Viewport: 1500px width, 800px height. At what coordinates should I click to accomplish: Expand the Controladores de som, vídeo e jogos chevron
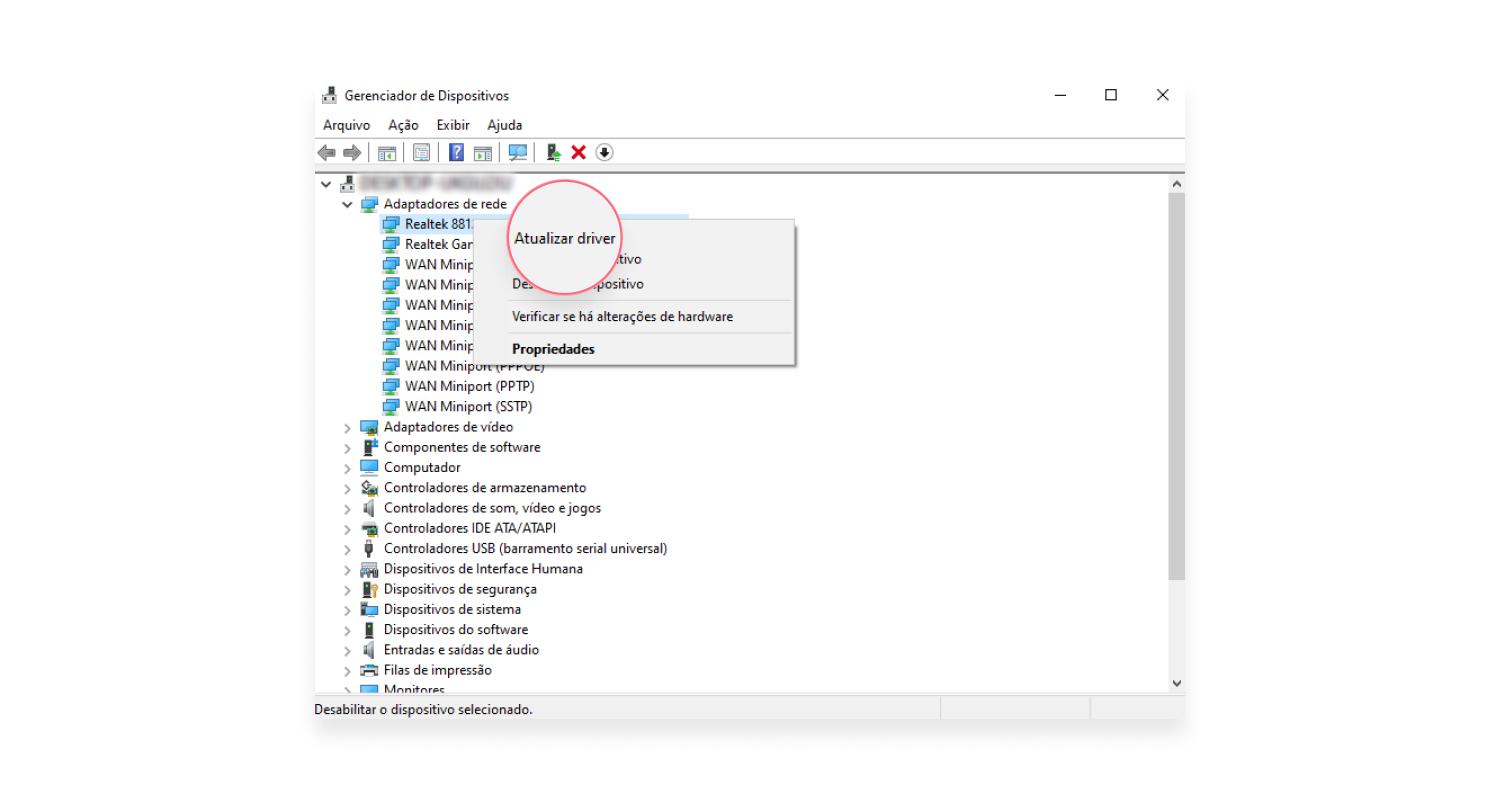point(348,509)
